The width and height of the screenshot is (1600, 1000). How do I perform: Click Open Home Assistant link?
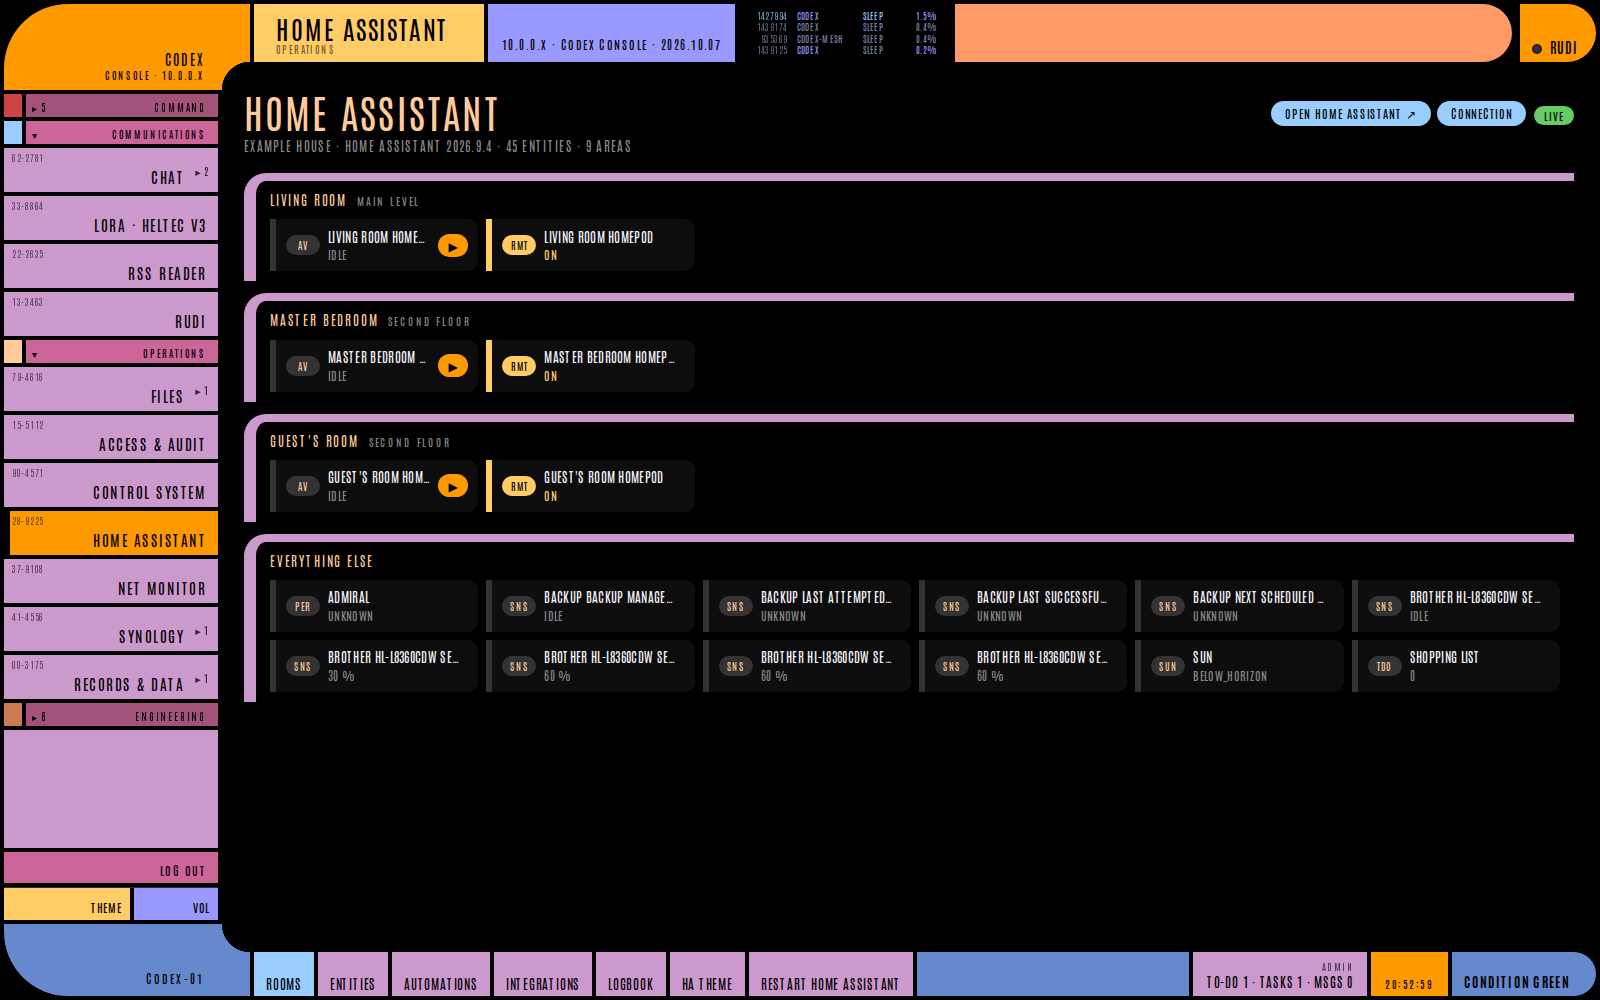click(x=1351, y=114)
